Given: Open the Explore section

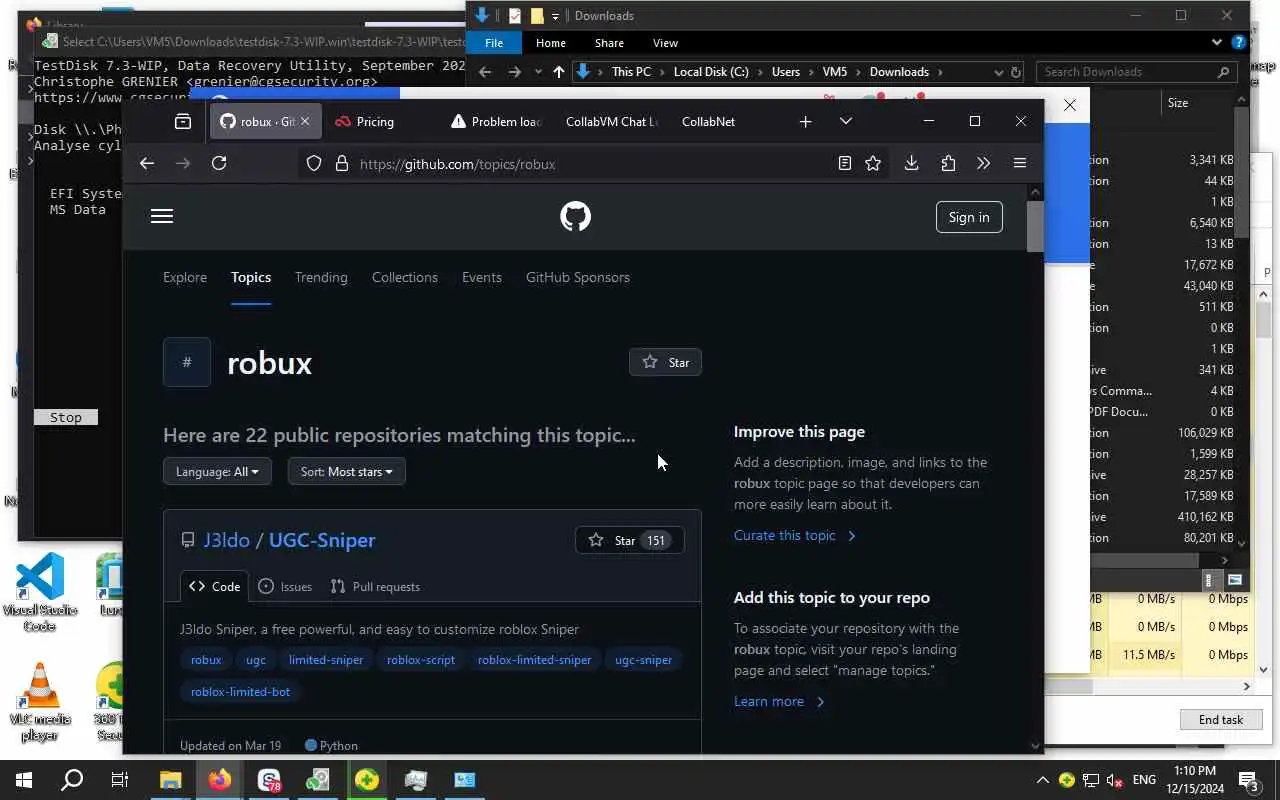Looking at the screenshot, I should (185, 277).
